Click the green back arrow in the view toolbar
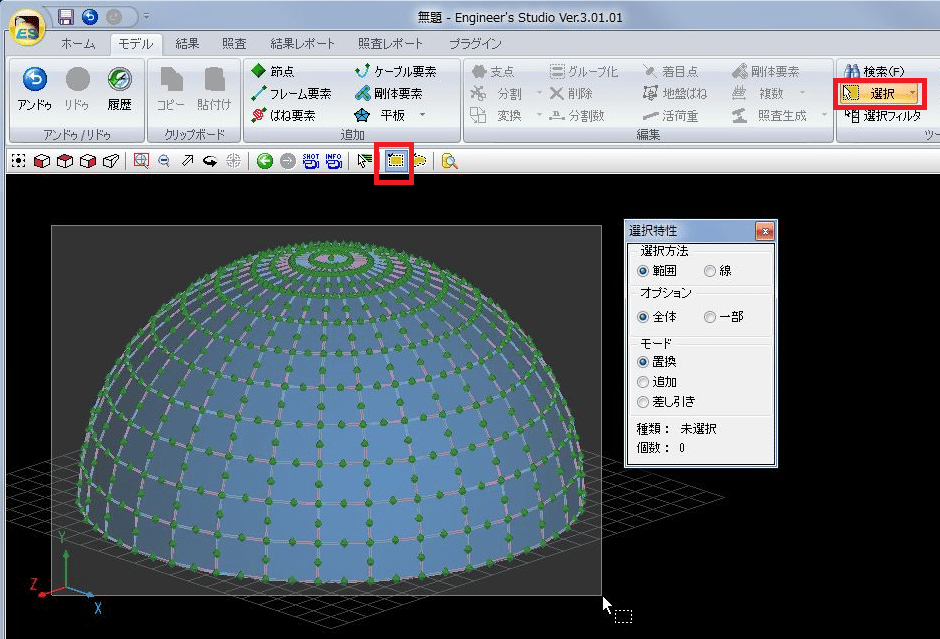The image size is (940, 639). pos(265,161)
